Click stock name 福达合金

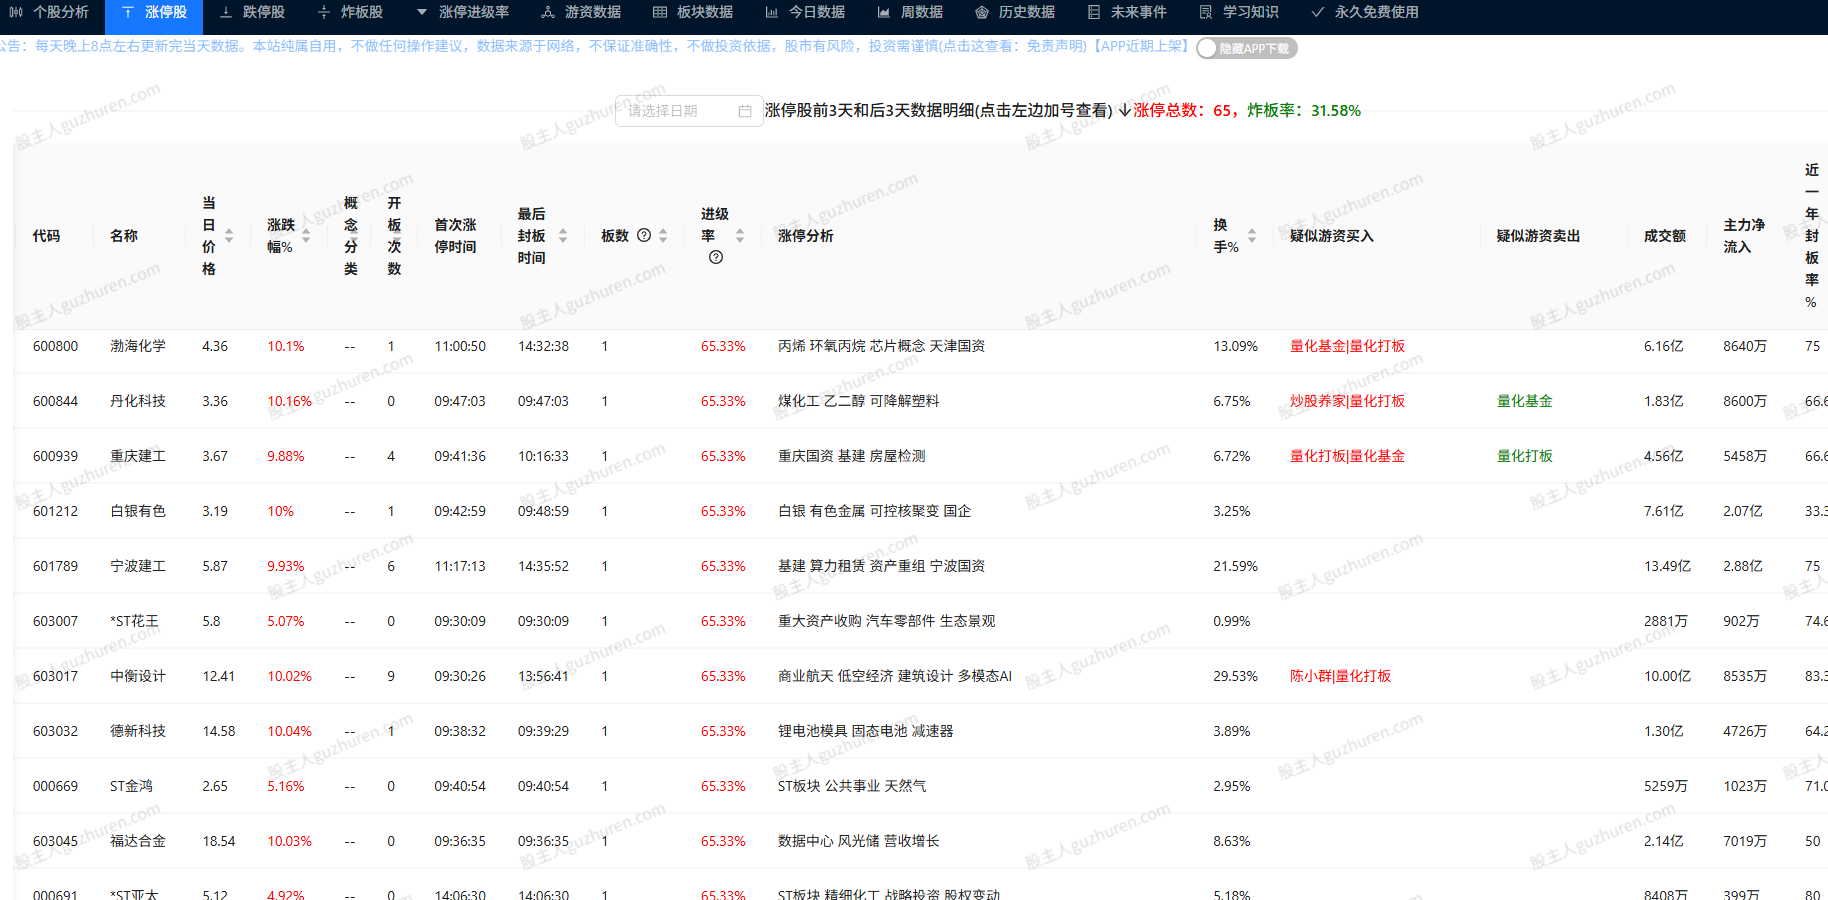(138, 841)
